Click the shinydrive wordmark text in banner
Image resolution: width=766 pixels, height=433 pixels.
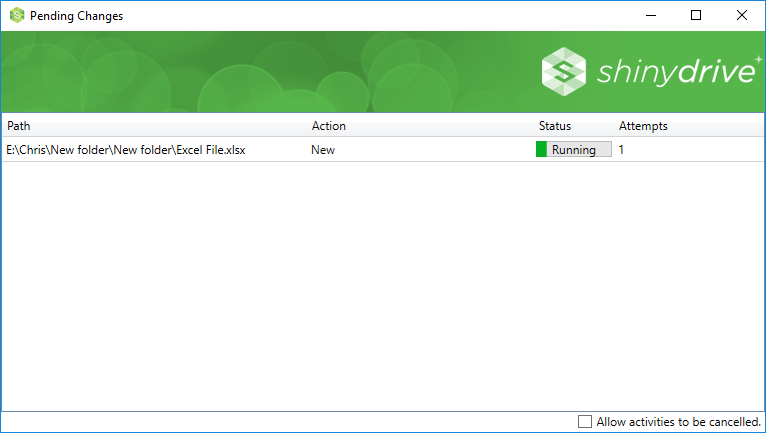[675, 72]
